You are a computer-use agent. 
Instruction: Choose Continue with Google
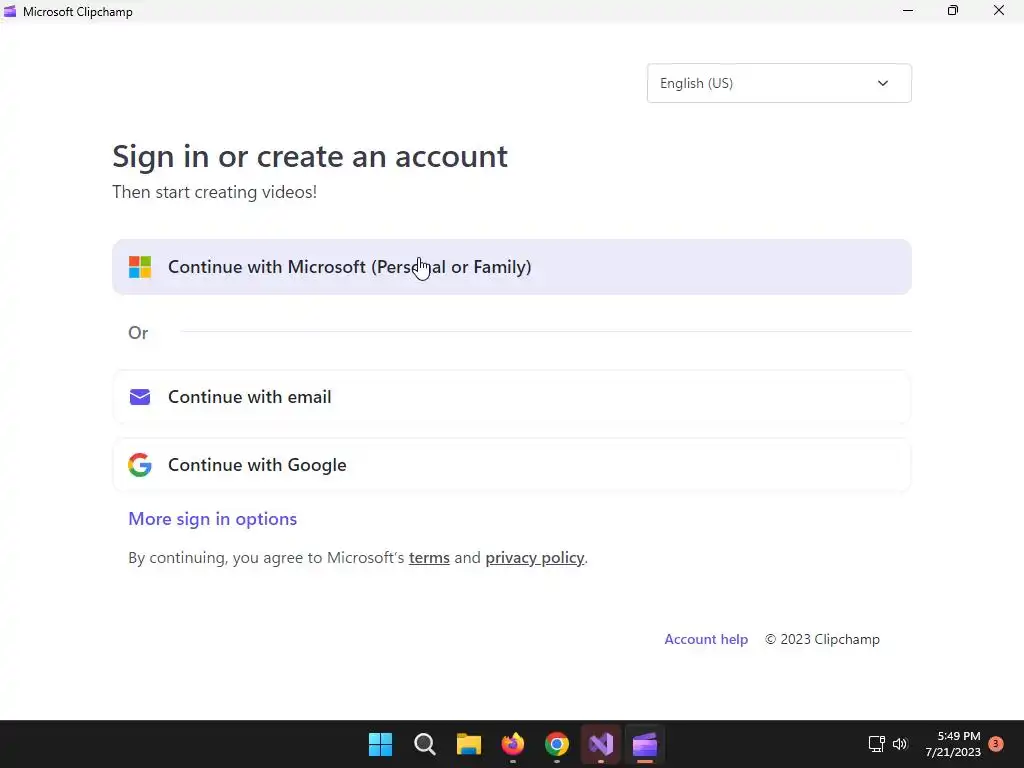click(x=512, y=465)
